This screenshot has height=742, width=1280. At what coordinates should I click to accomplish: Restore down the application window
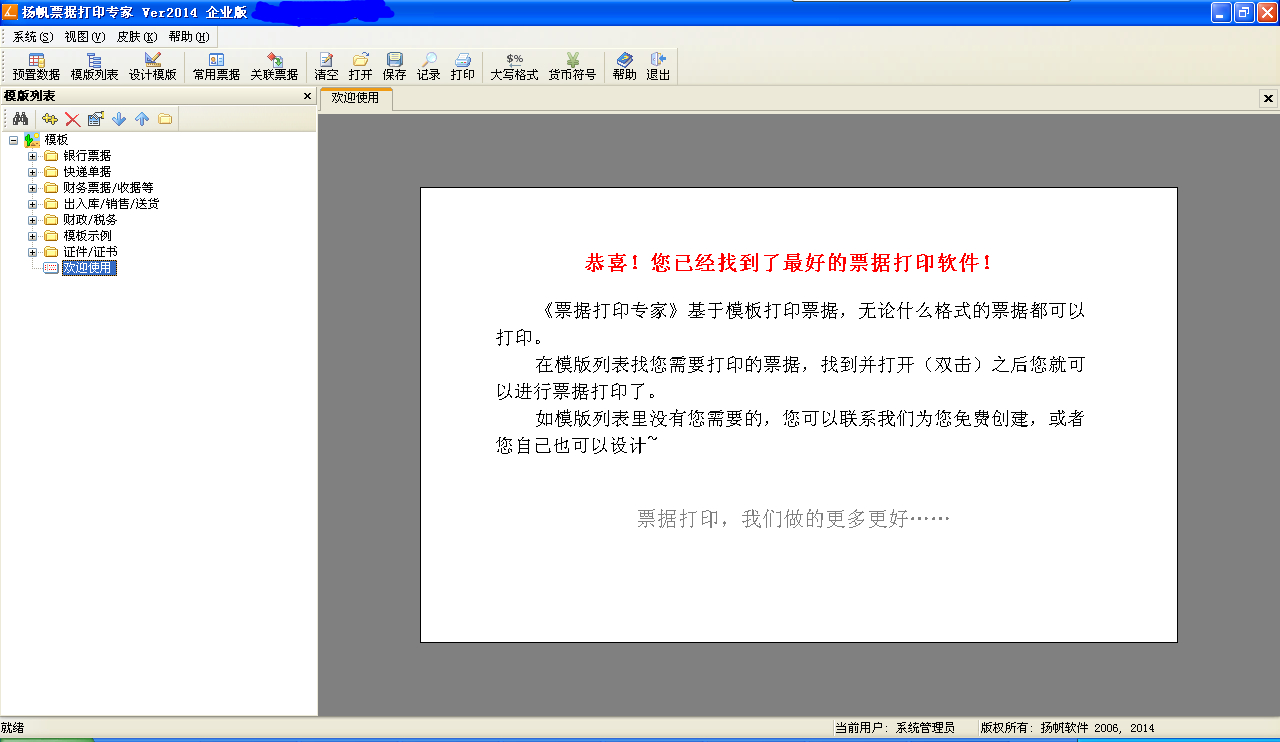point(1244,12)
